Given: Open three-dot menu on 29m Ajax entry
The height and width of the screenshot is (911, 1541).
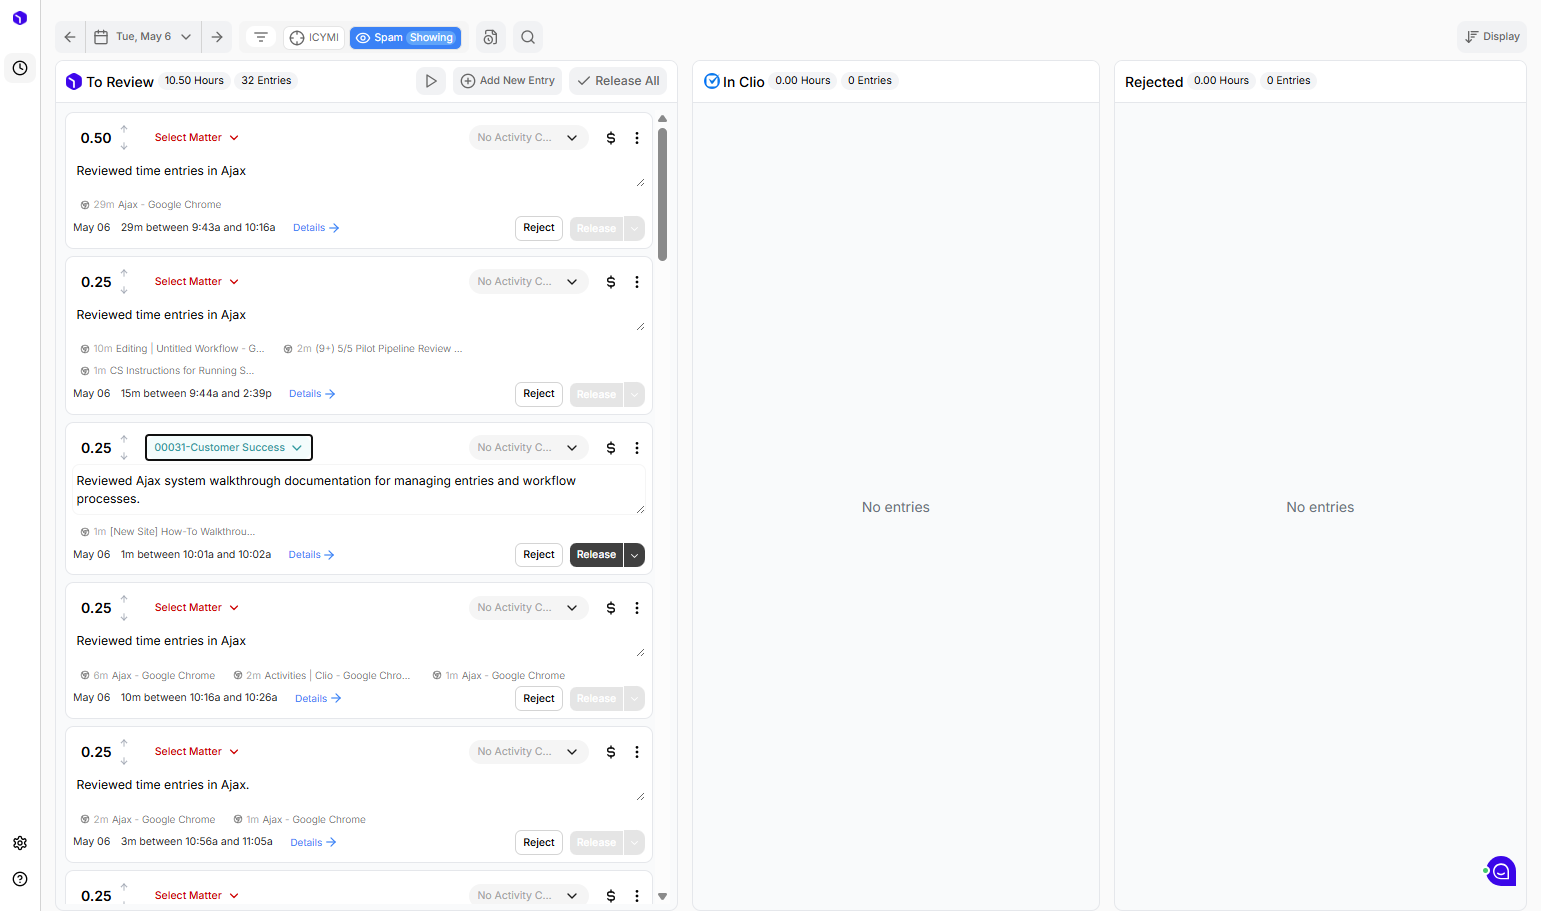Looking at the screenshot, I should coord(637,138).
